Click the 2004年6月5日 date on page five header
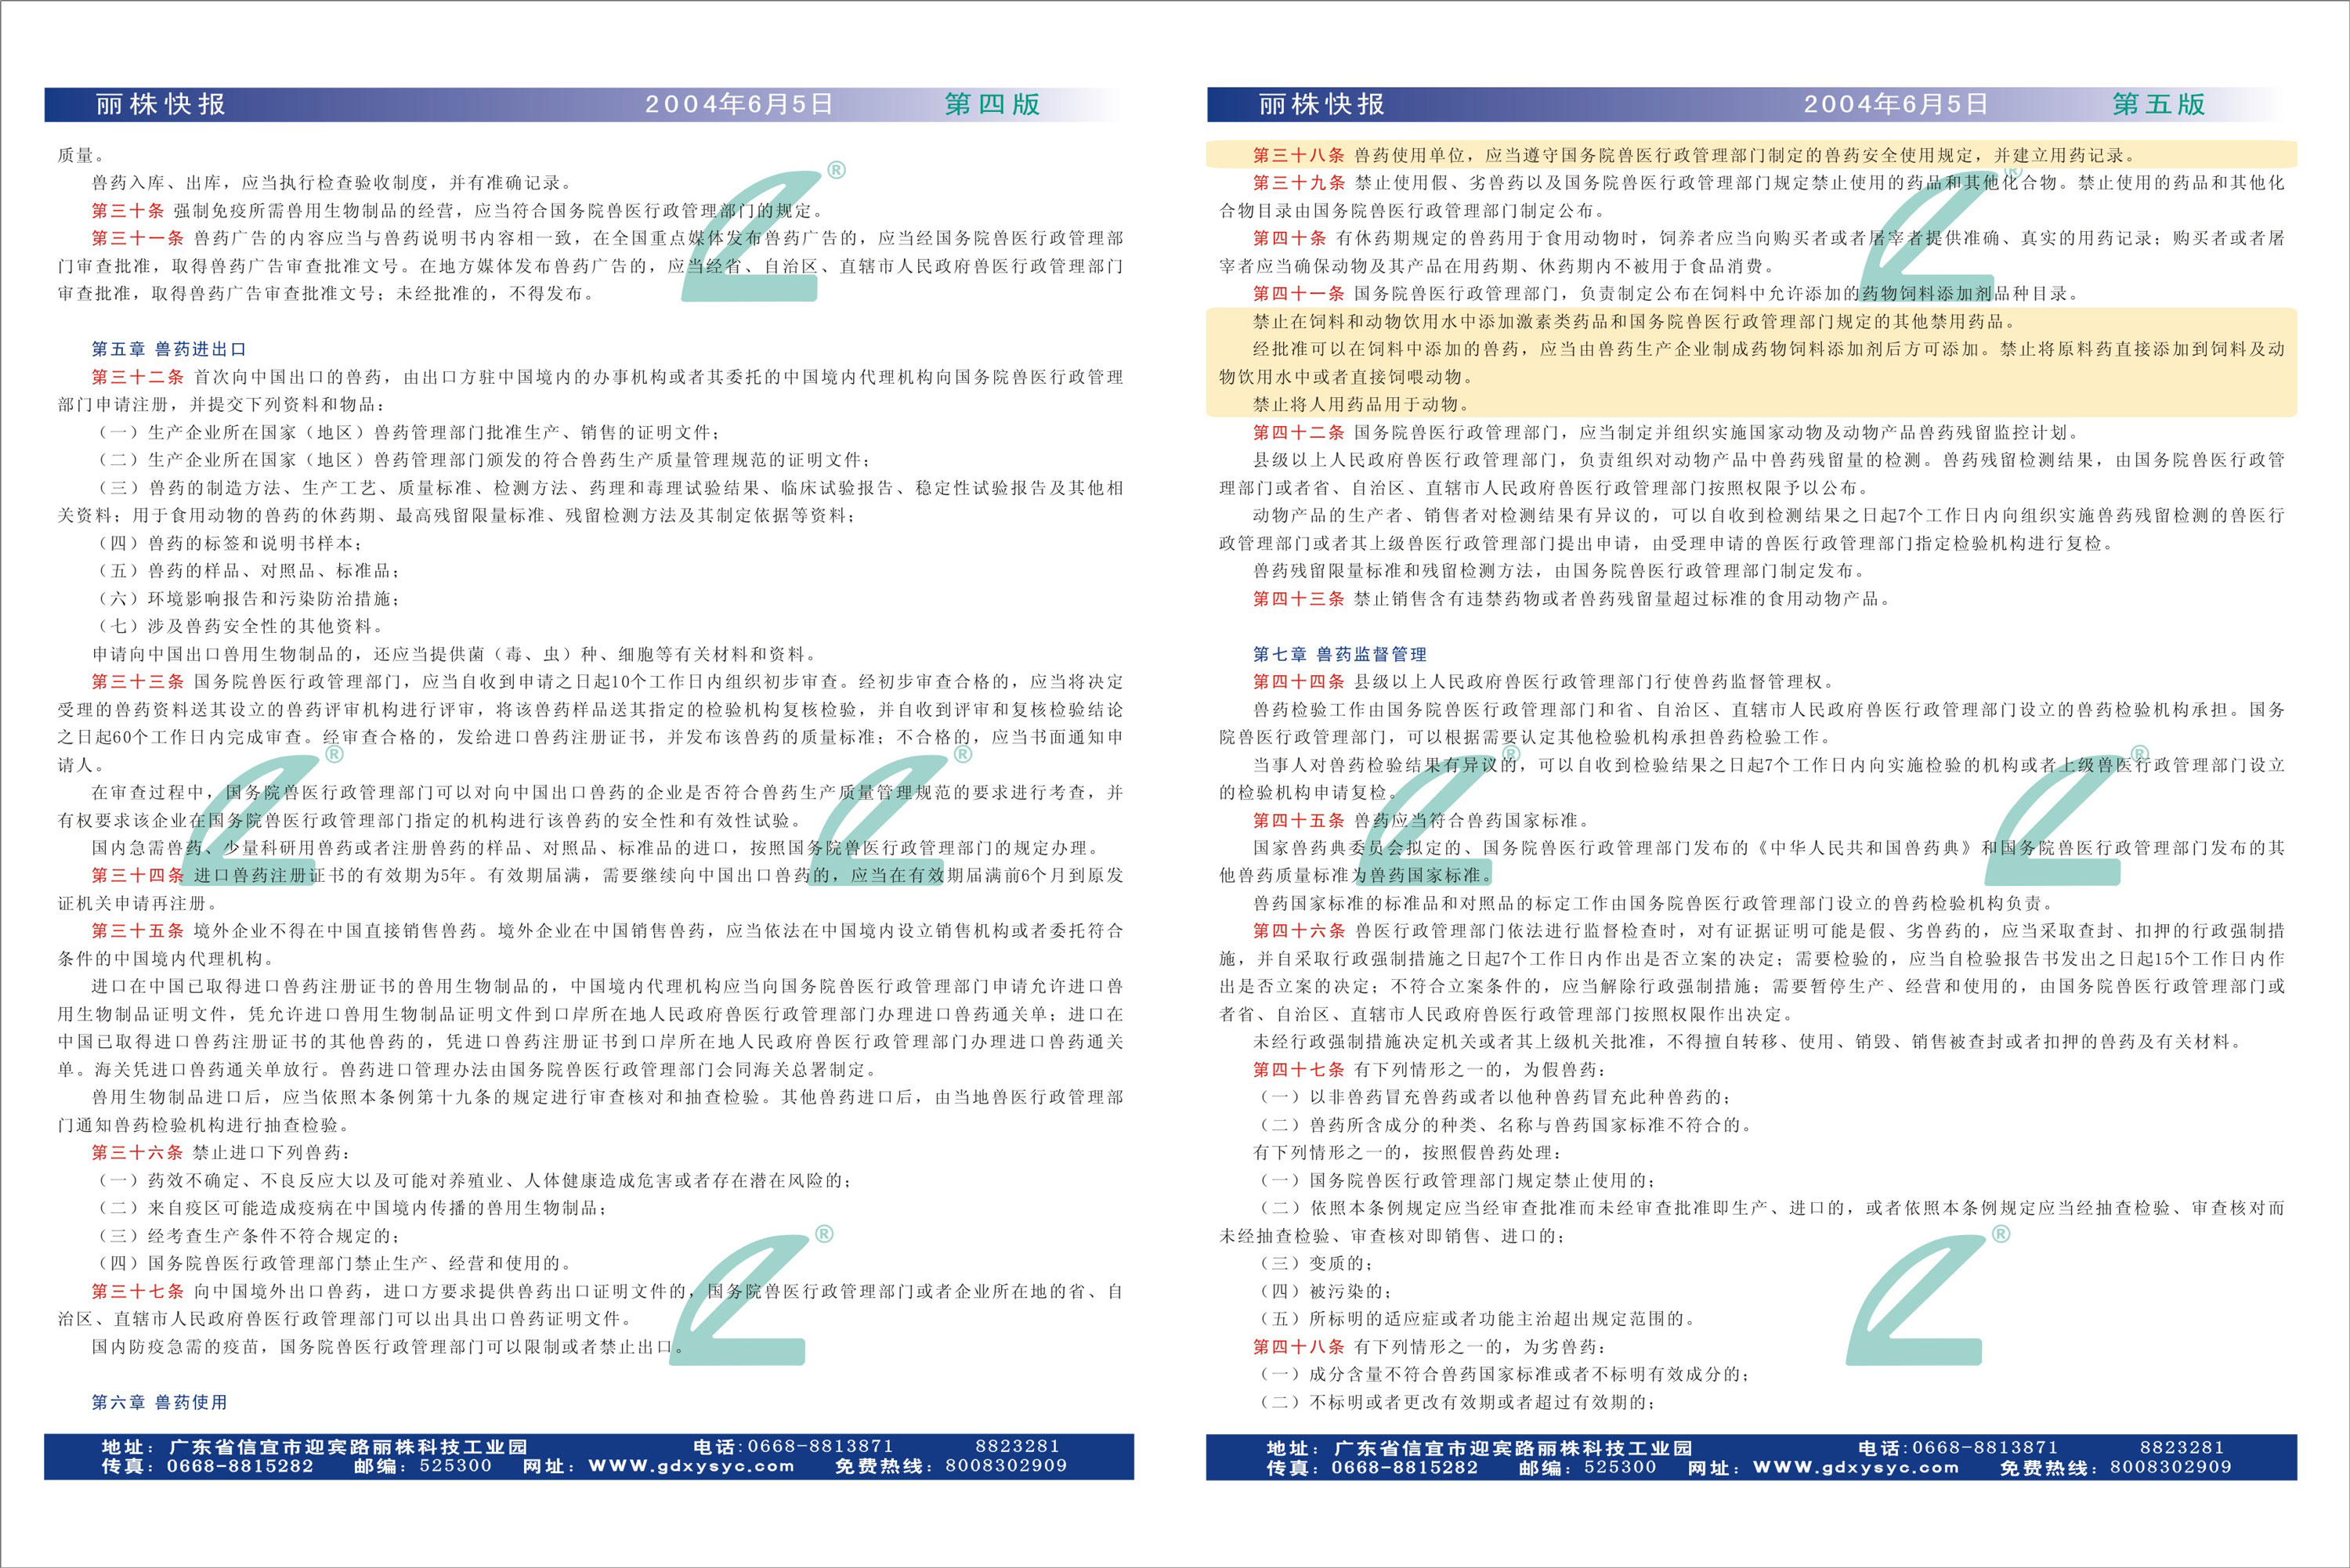This screenshot has height=1568, width=2350. click(x=1895, y=104)
